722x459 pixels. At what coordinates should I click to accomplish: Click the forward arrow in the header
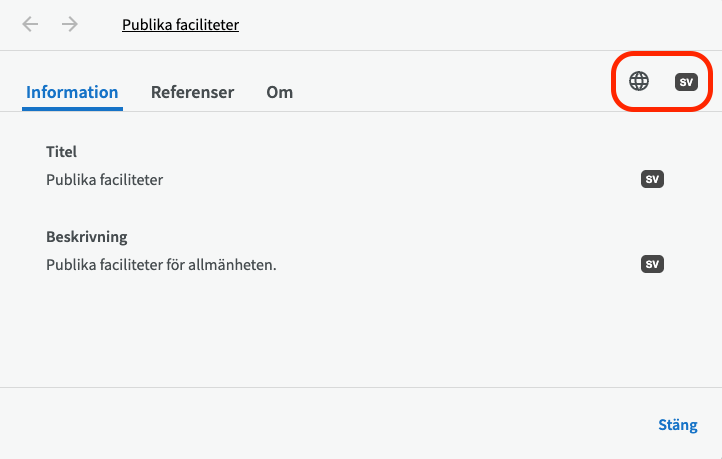point(69,25)
